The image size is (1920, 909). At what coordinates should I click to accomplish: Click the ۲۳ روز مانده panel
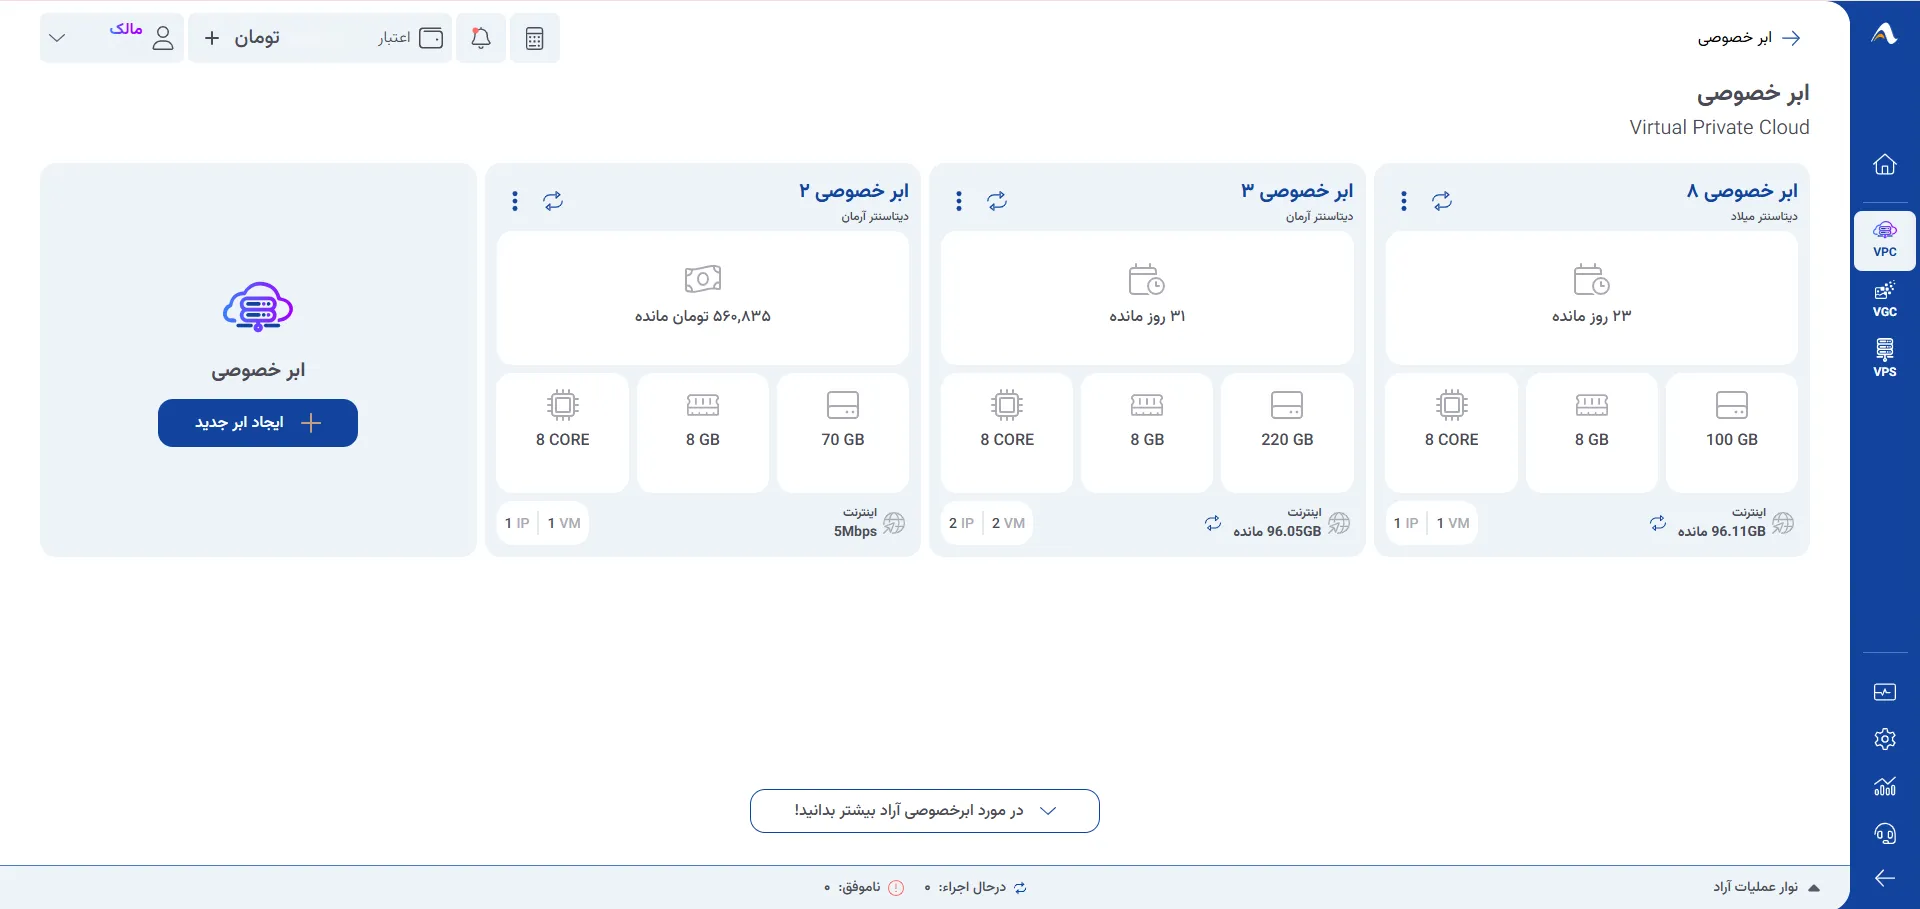click(1592, 298)
